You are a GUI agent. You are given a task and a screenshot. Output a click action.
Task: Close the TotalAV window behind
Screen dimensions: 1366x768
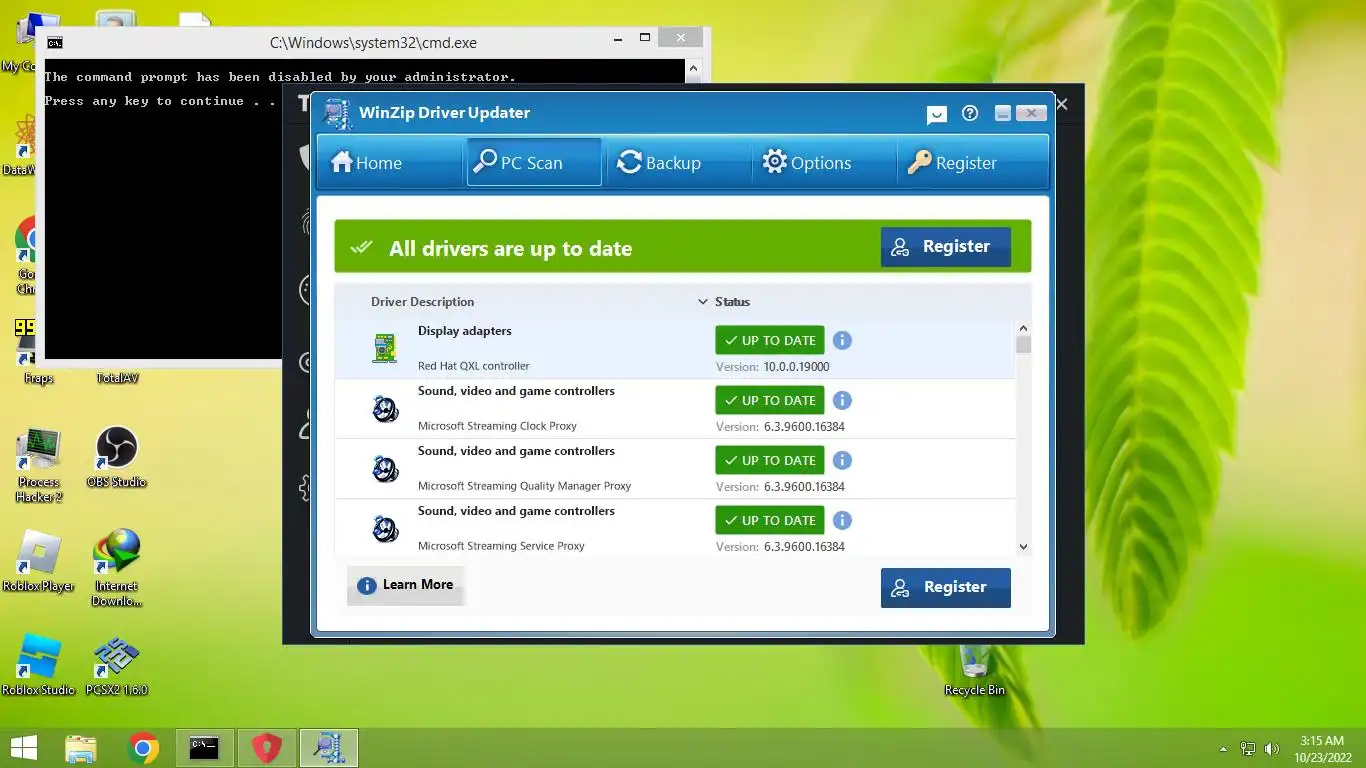click(x=1062, y=104)
